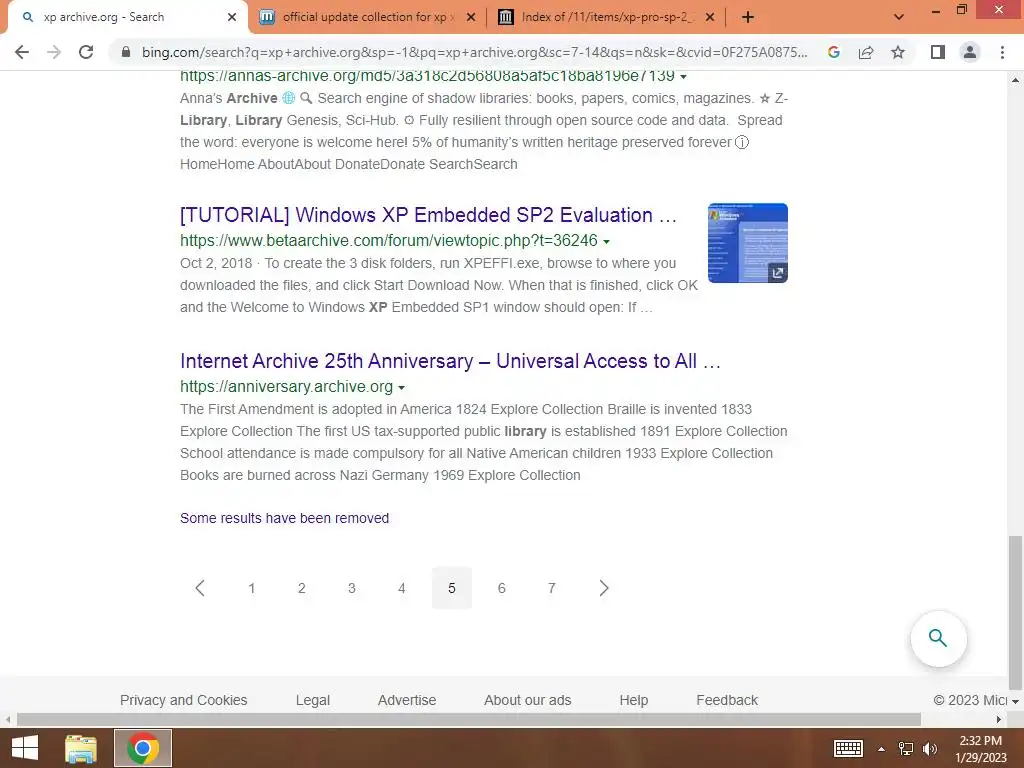The image size is (1024, 768).
Task: Click the vertical scrollbar thumb
Action: [x=1015, y=612]
